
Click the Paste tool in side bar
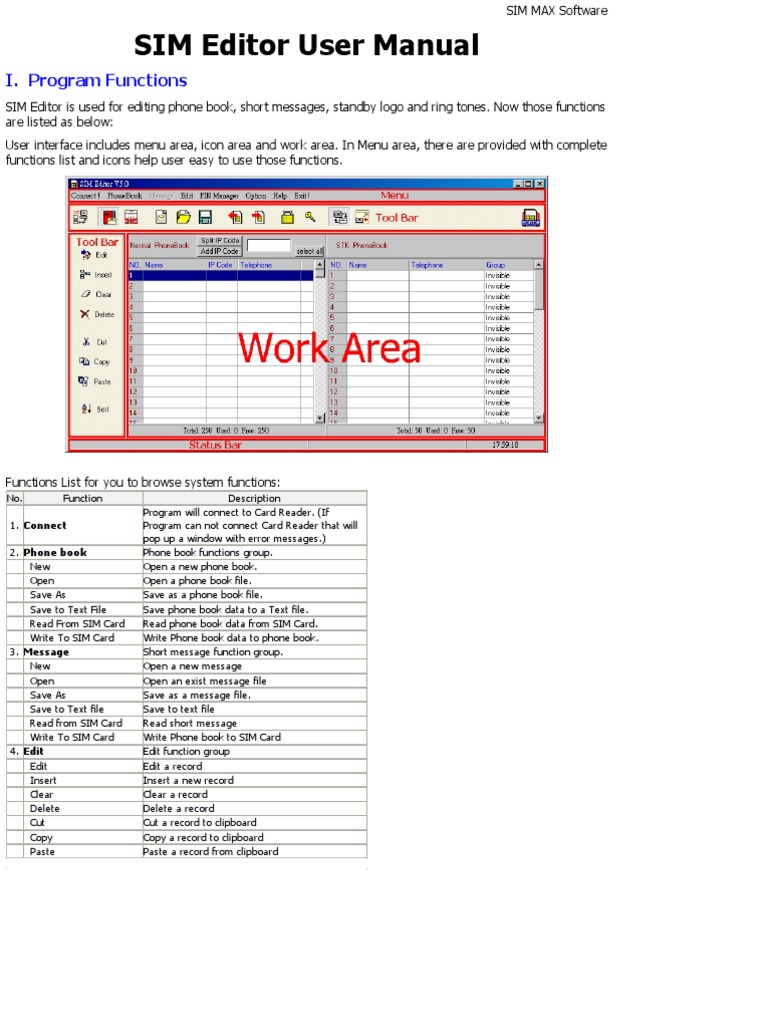(95, 381)
